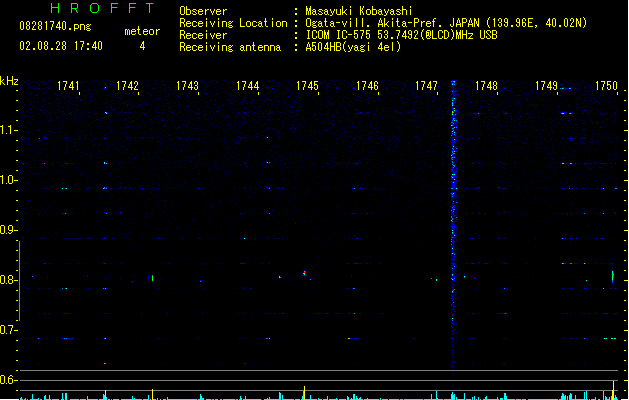Click the 0.8 kHz axis label

point(8,280)
